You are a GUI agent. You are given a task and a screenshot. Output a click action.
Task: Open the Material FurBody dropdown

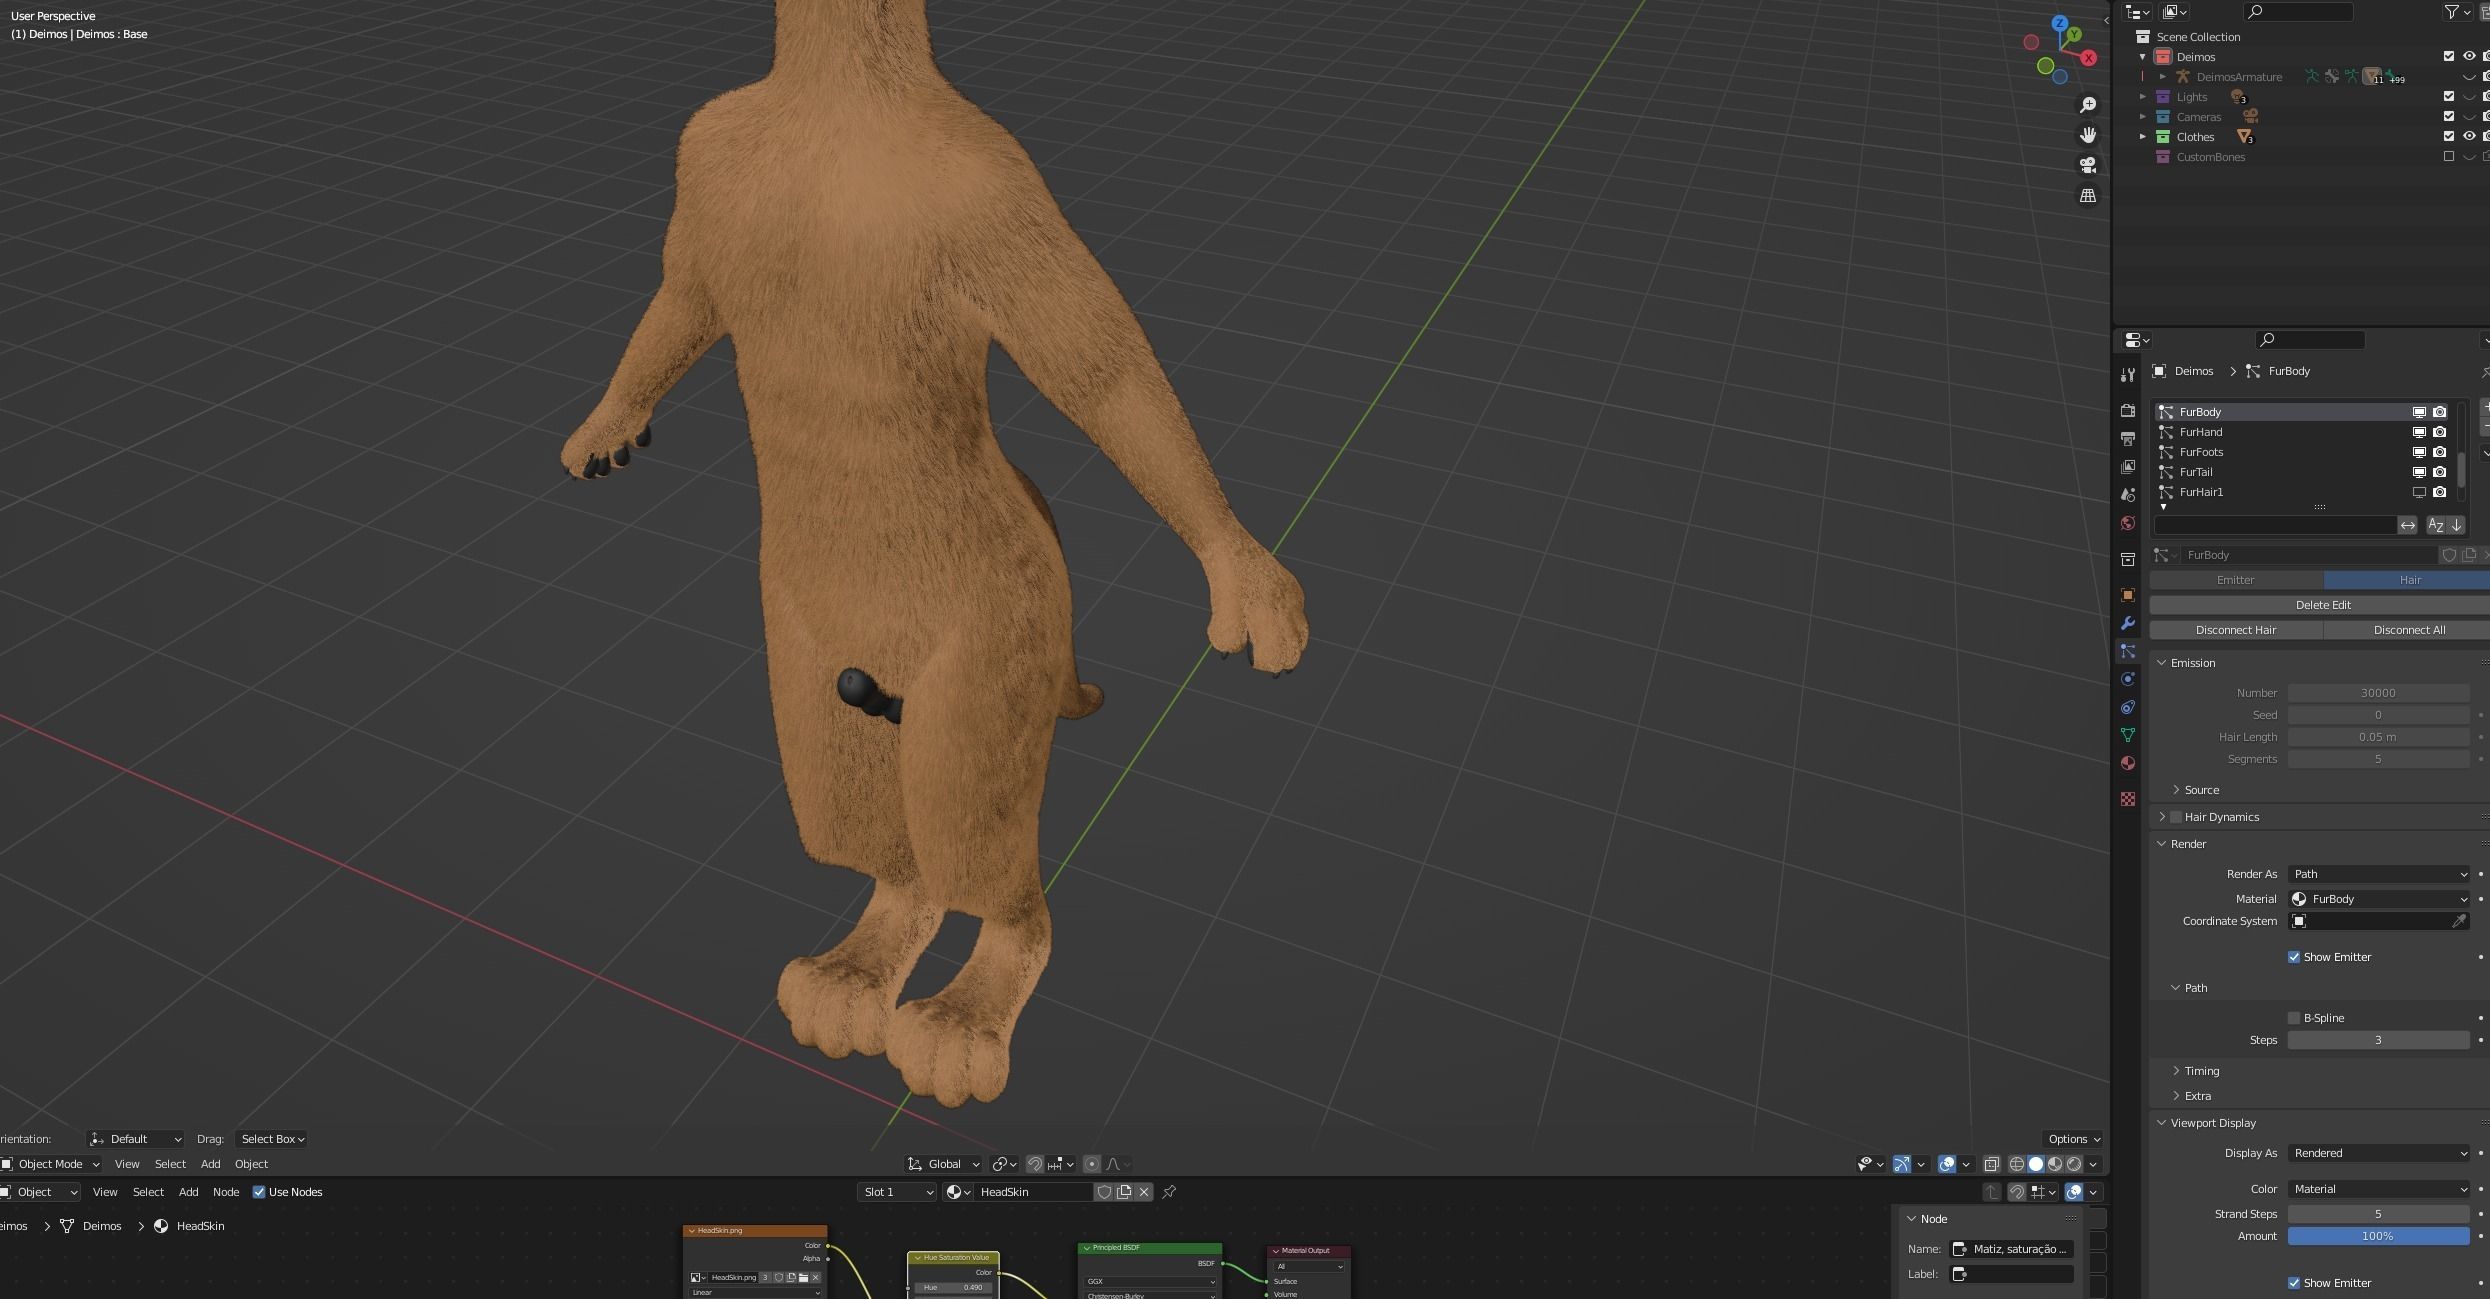(2379, 899)
